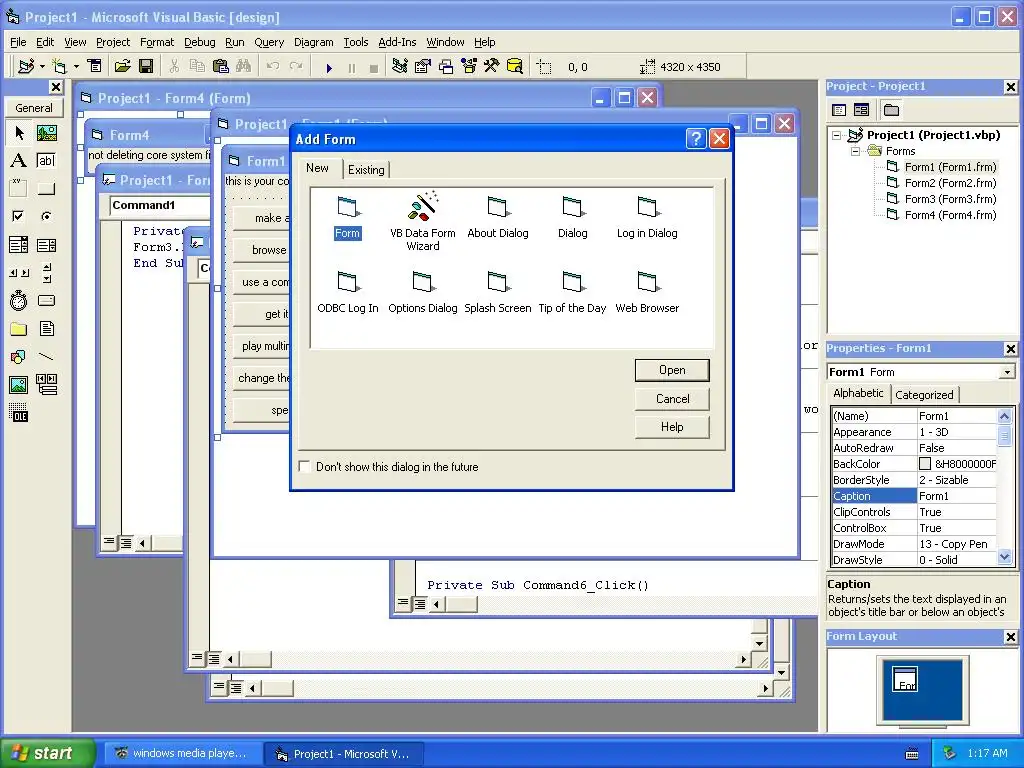
Task: Click the BorderStyle property row
Action: pyautogui.click(x=914, y=480)
